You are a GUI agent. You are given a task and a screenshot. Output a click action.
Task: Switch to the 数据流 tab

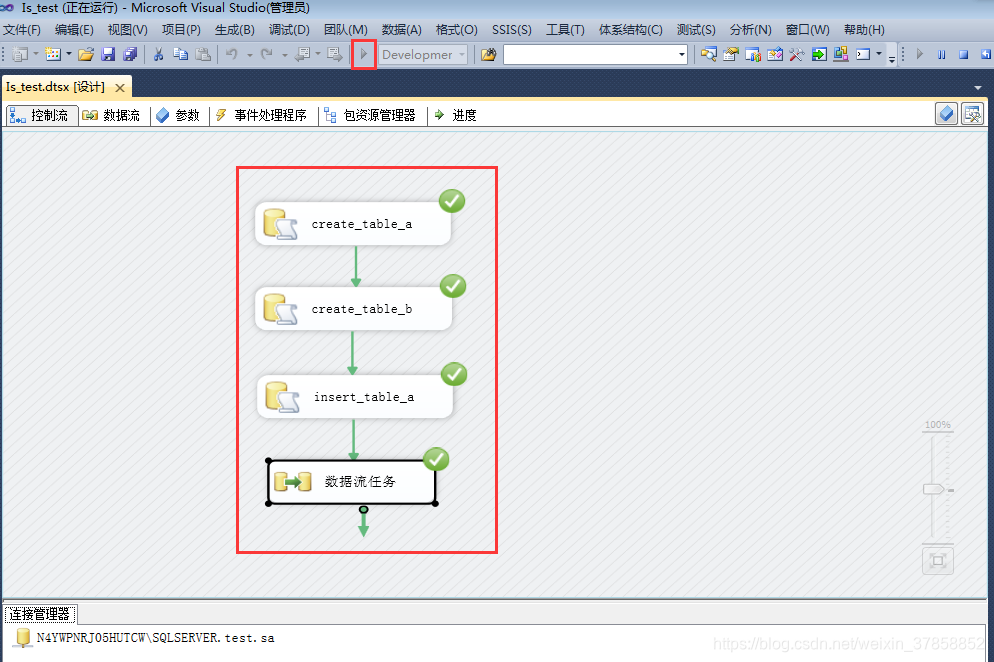pos(112,115)
